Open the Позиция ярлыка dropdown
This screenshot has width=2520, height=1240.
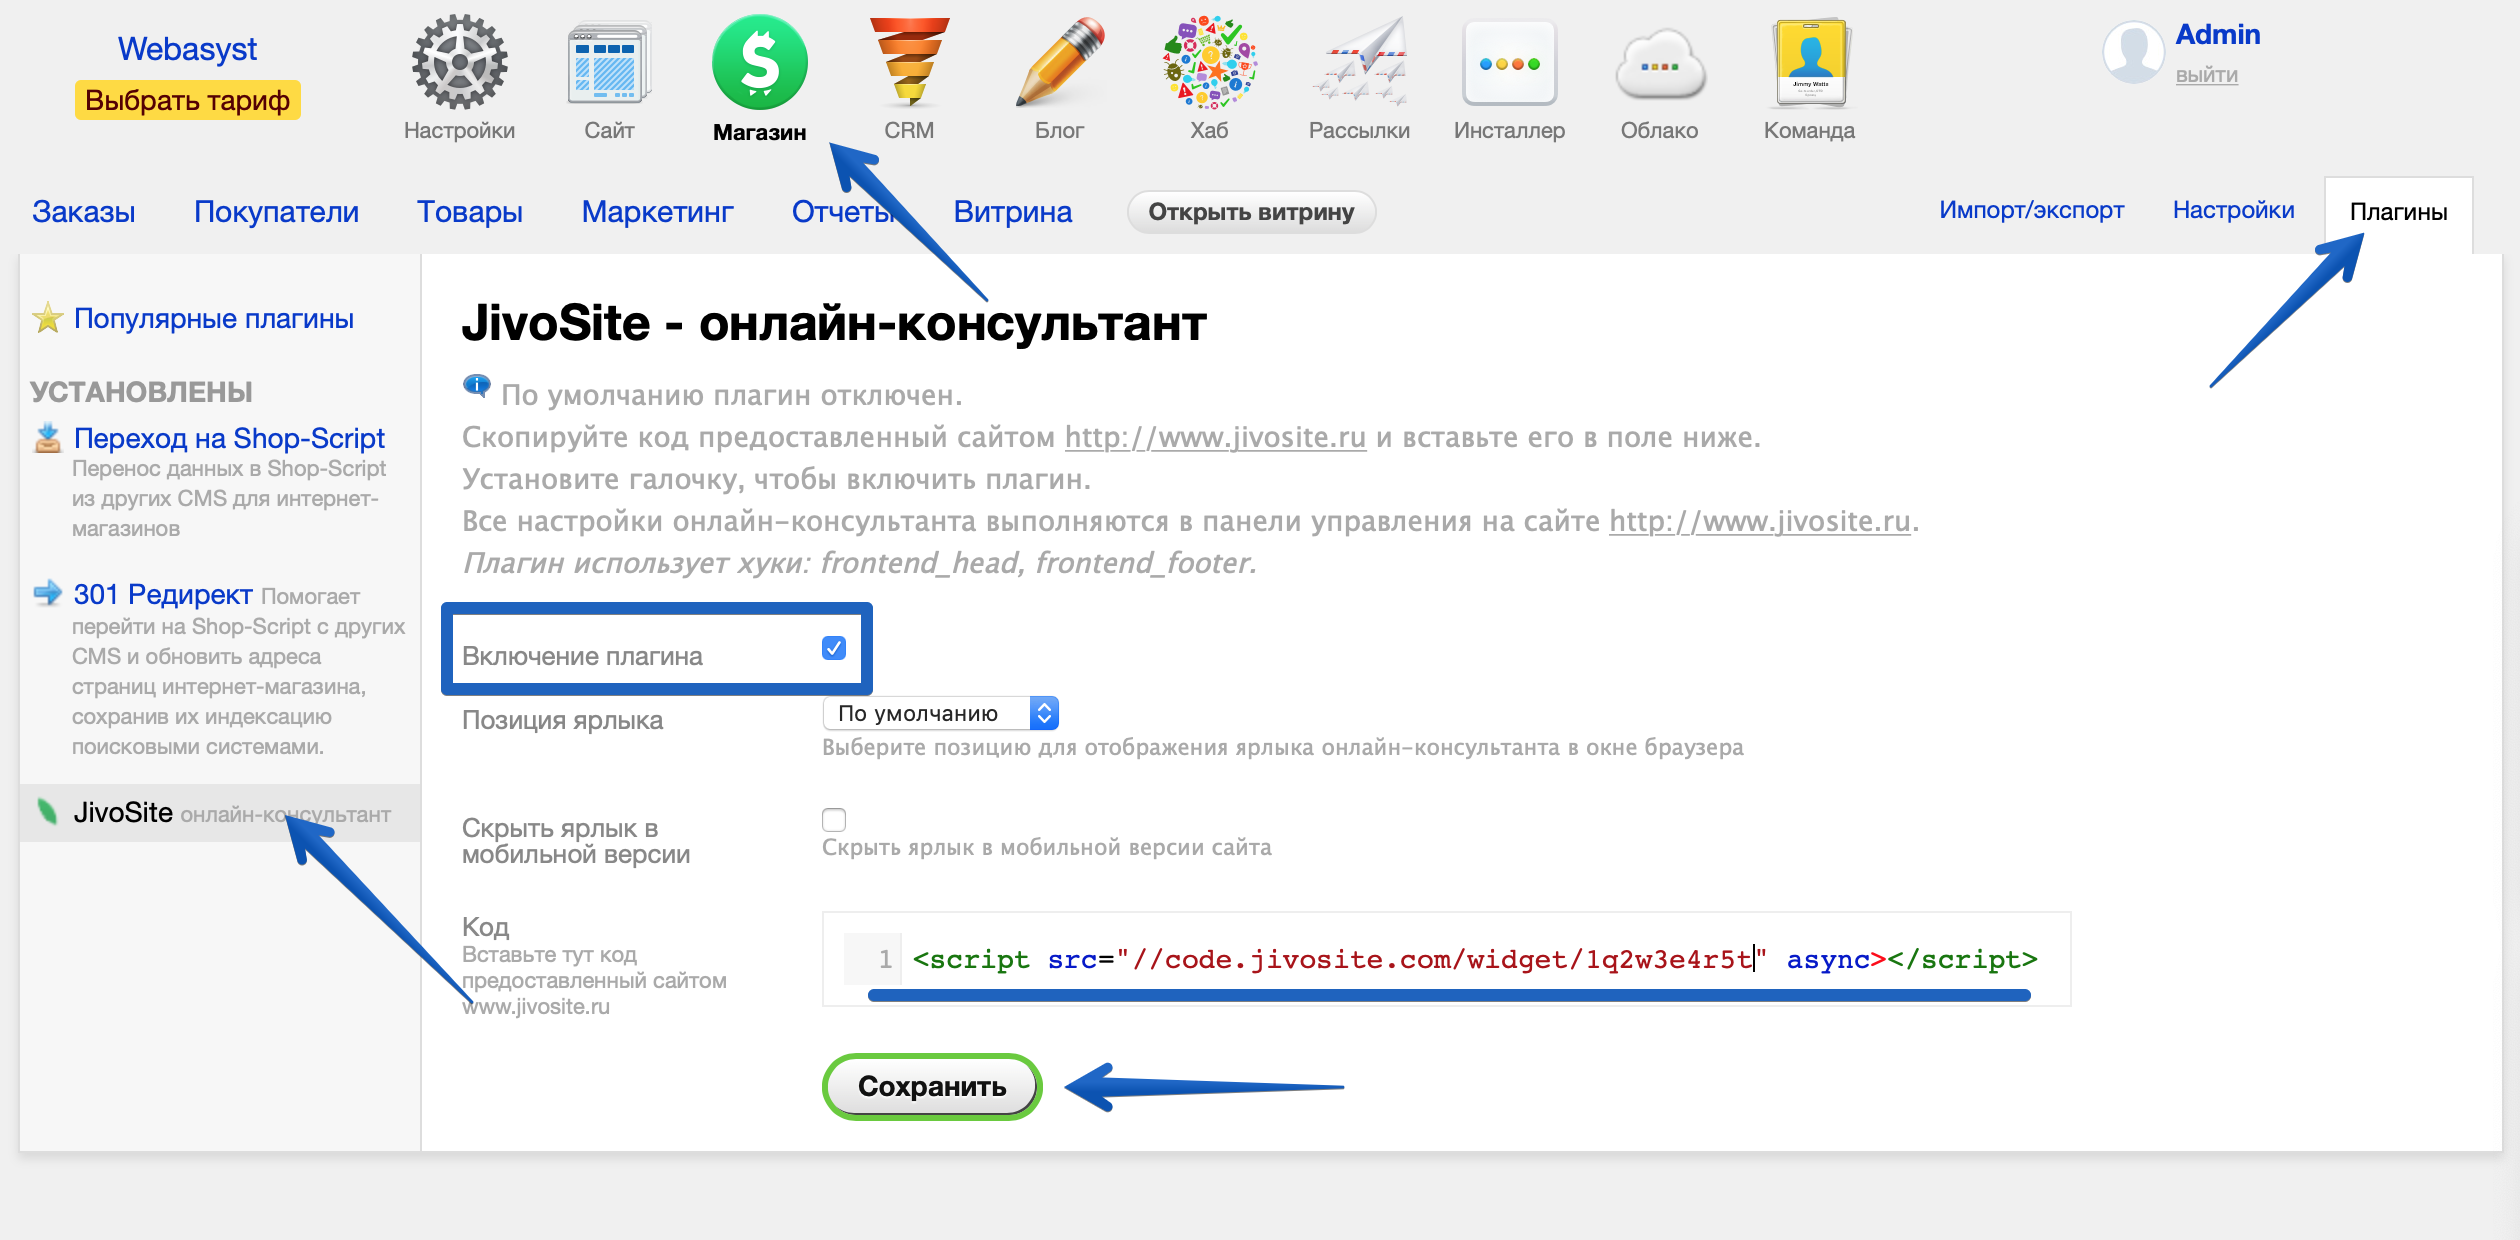[940, 713]
